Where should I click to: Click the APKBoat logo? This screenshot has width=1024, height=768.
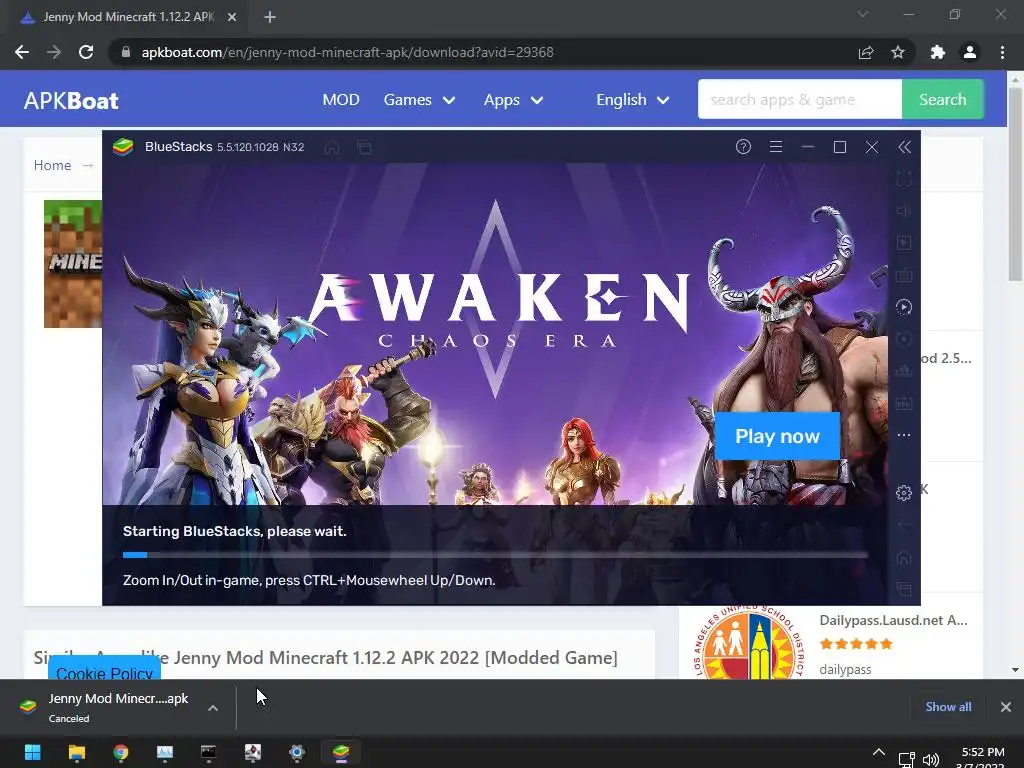tap(71, 101)
